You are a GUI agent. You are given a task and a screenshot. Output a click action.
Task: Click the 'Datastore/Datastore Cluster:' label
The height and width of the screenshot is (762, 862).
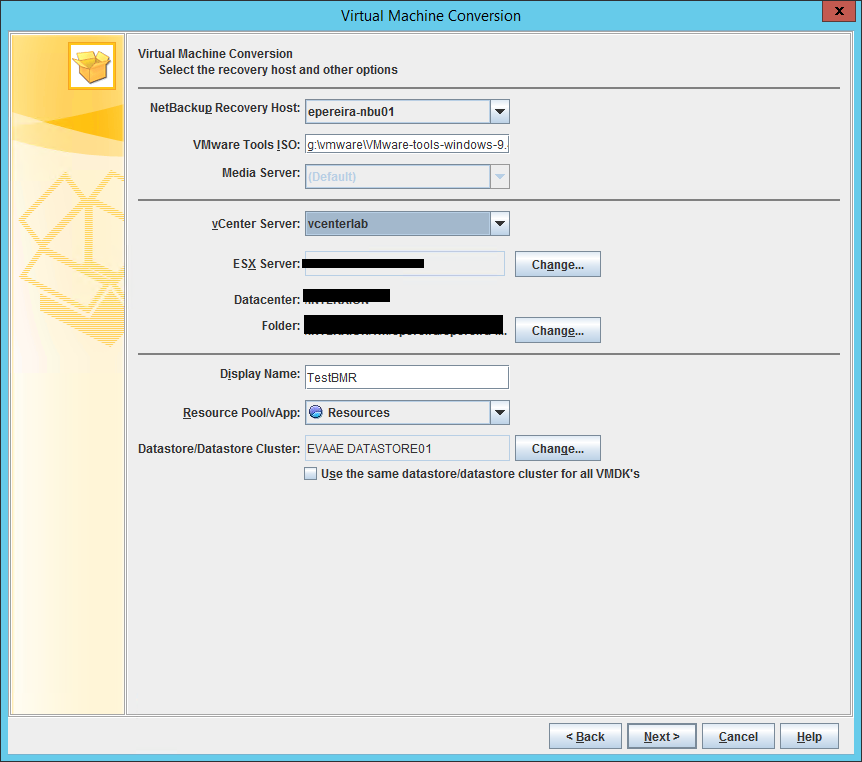click(219, 449)
